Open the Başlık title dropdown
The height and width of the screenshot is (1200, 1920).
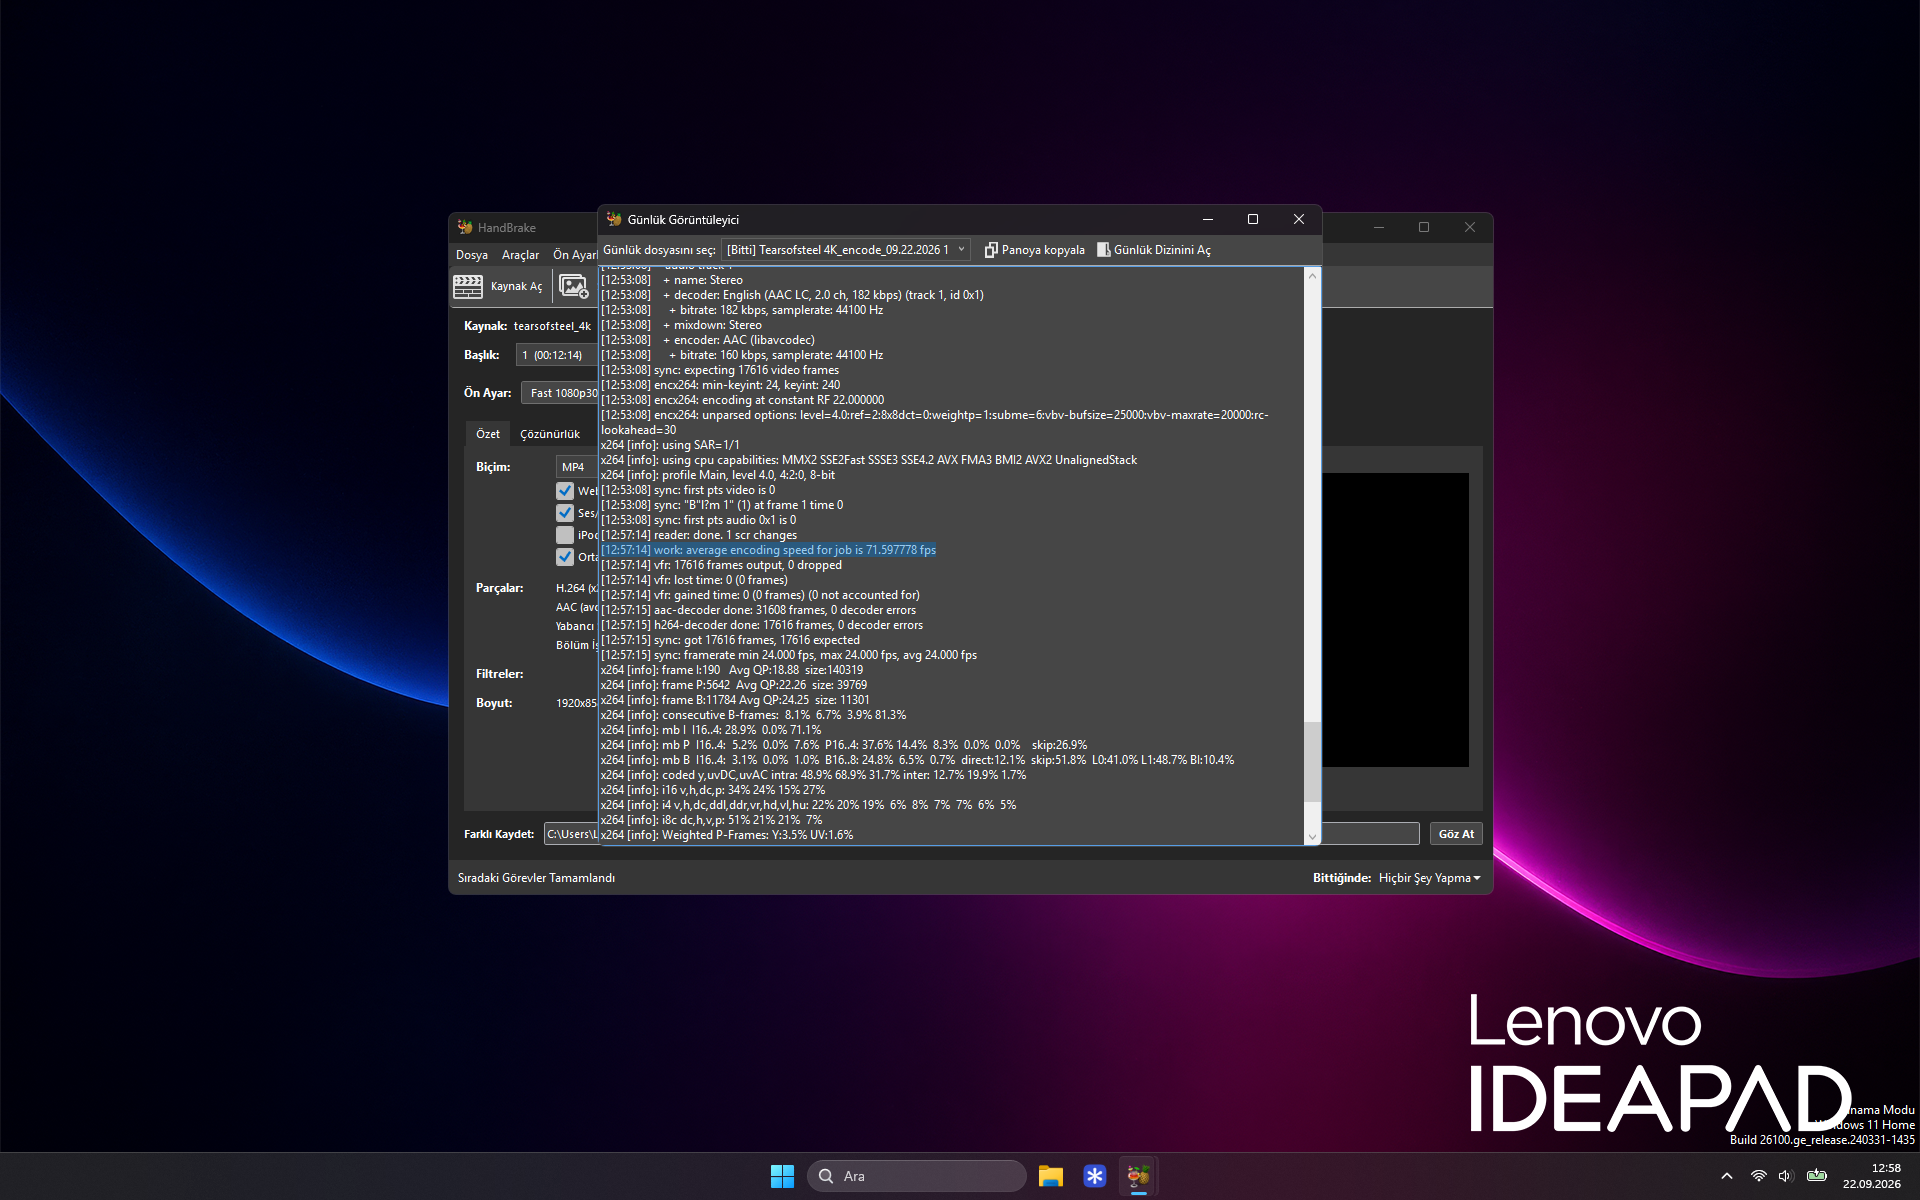556,355
